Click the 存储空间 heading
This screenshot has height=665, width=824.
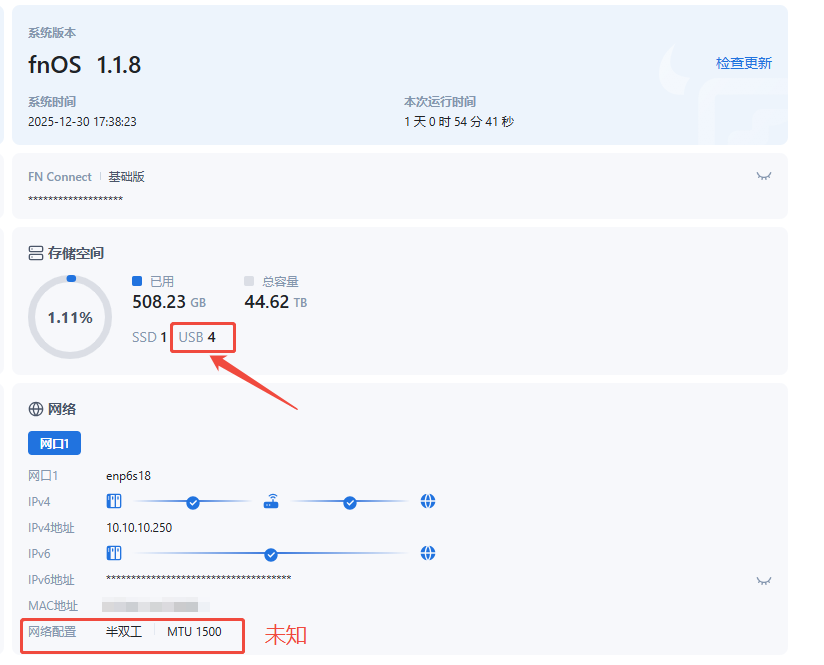pos(76,253)
